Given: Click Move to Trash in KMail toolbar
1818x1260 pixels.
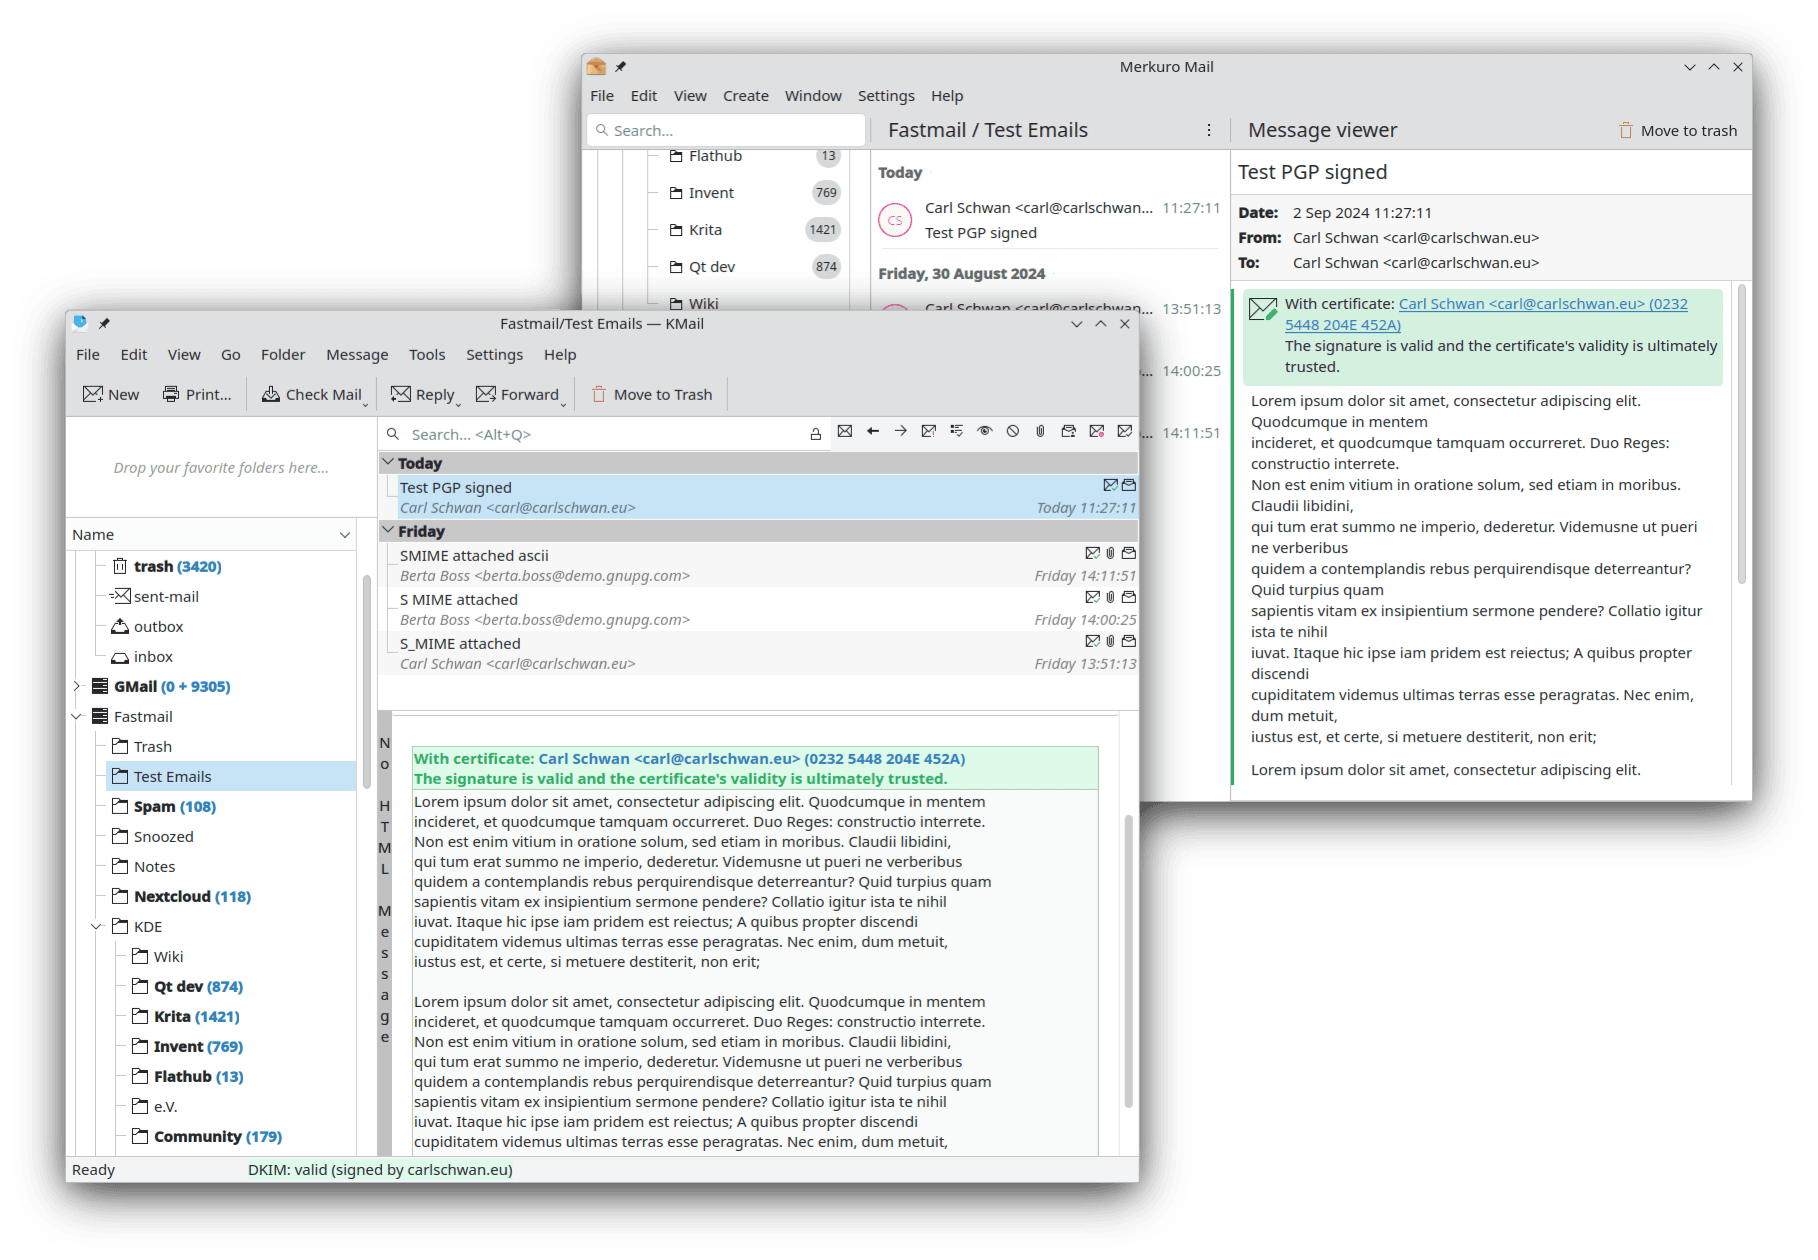Looking at the screenshot, I should pos(652,394).
